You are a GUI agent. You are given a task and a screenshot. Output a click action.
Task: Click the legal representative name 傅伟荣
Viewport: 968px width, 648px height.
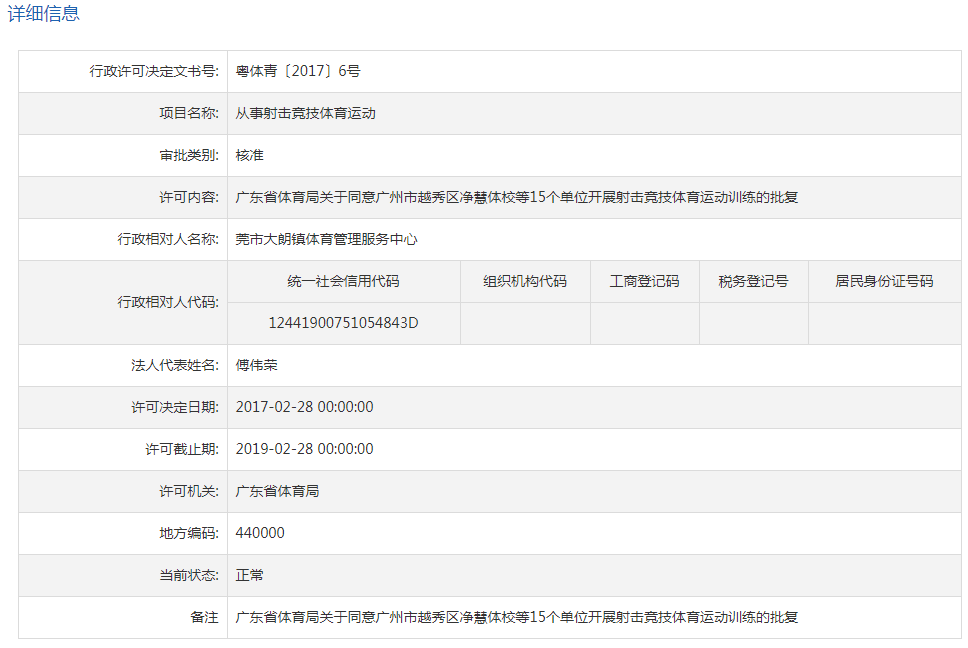pyautogui.click(x=256, y=365)
